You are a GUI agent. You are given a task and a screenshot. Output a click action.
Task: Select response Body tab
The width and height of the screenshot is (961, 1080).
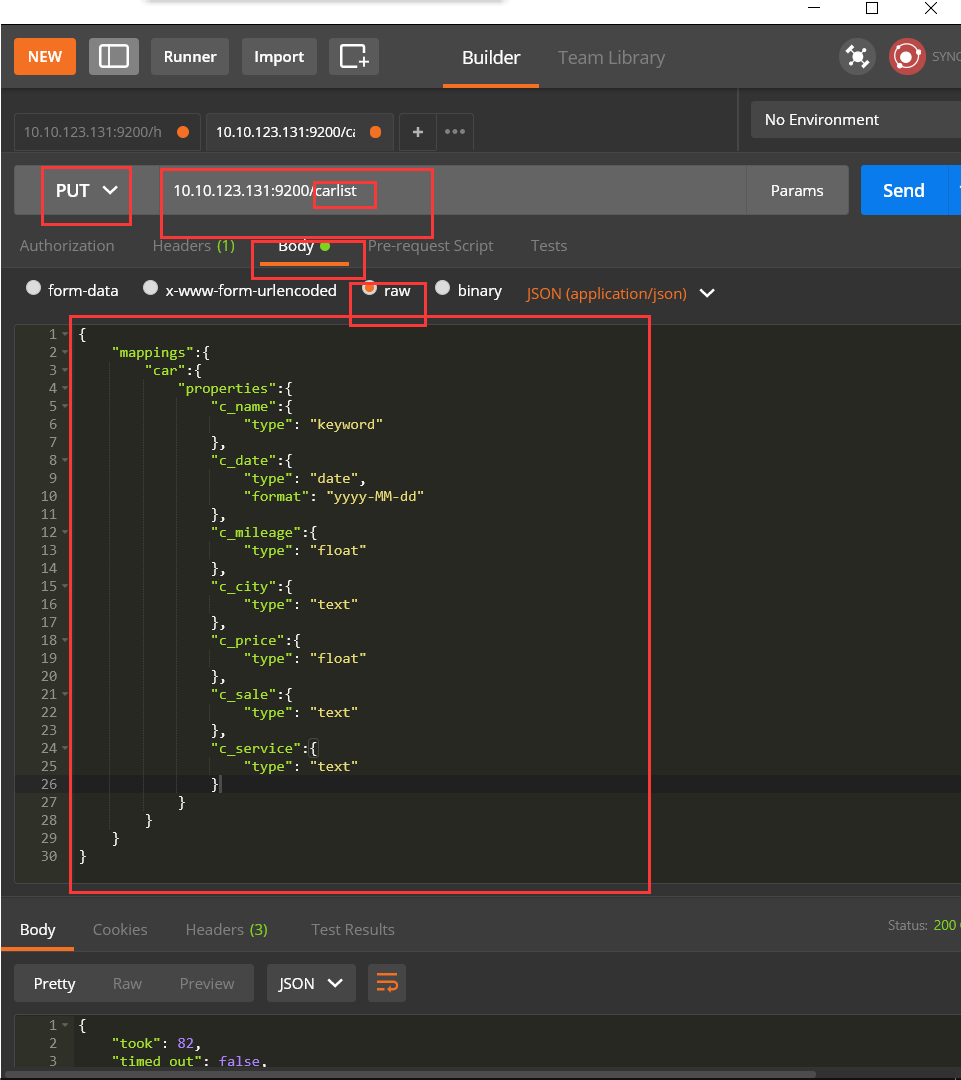pyautogui.click(x=37, y=930)
